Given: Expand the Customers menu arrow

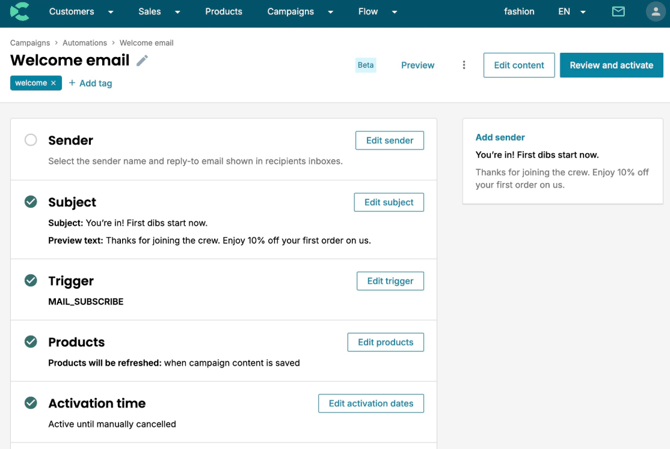Looking at the screenshot, I should pos(111,12).
